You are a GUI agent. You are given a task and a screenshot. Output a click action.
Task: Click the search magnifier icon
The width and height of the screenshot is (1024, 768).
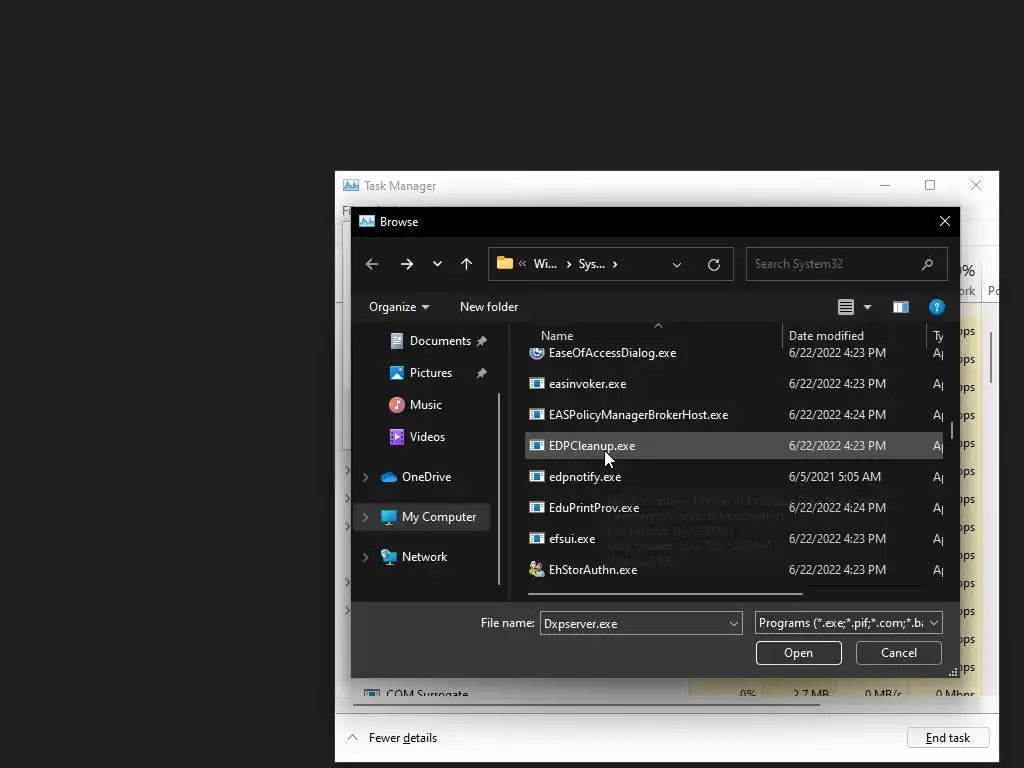tap(927, 264)
